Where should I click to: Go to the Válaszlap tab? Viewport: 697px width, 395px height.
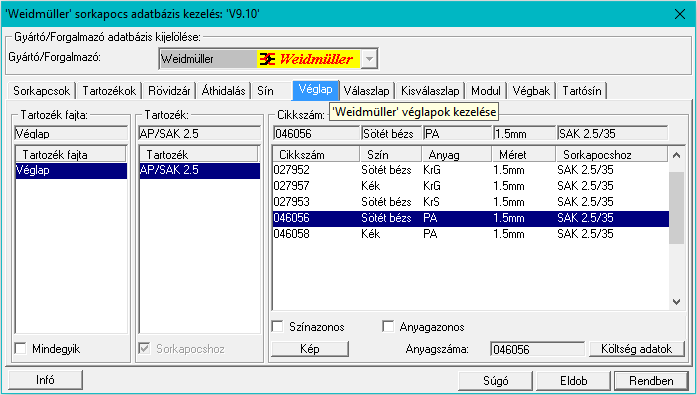point(366,91)
